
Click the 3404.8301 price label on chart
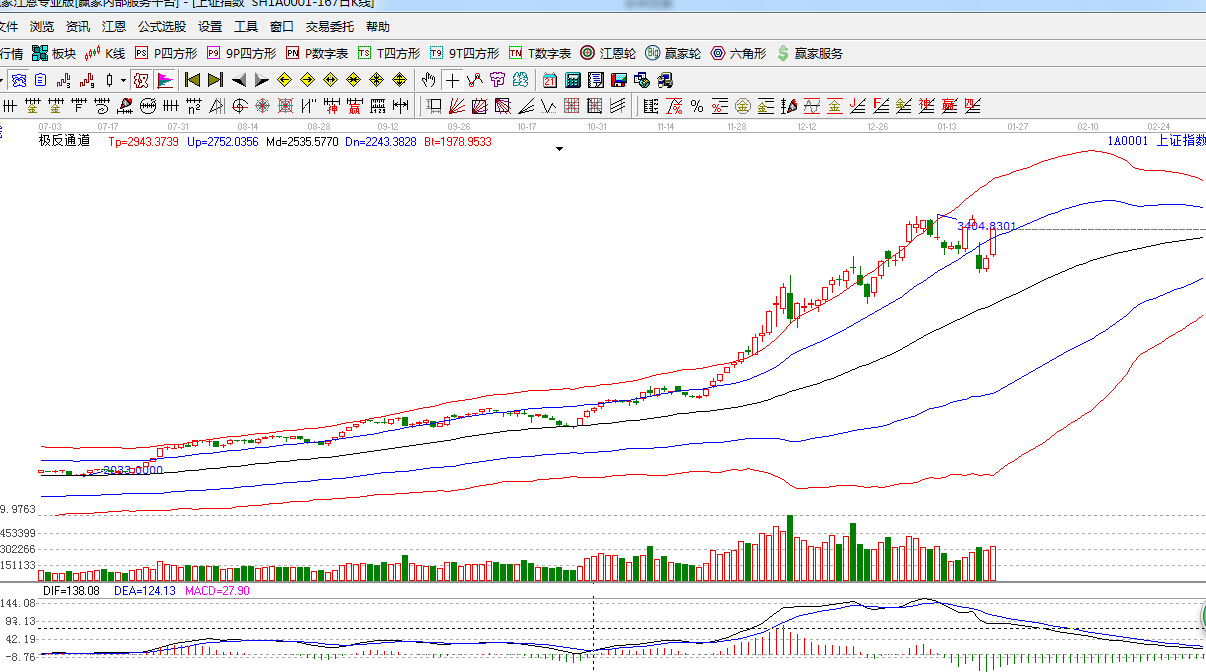pos(986,226)
